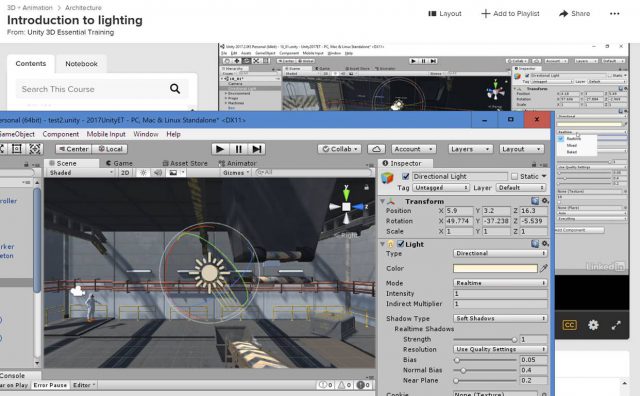The width and height of the screenshot is (640, 396).
Task: Select the directional light sun gizmo
Action: [210, 273]
